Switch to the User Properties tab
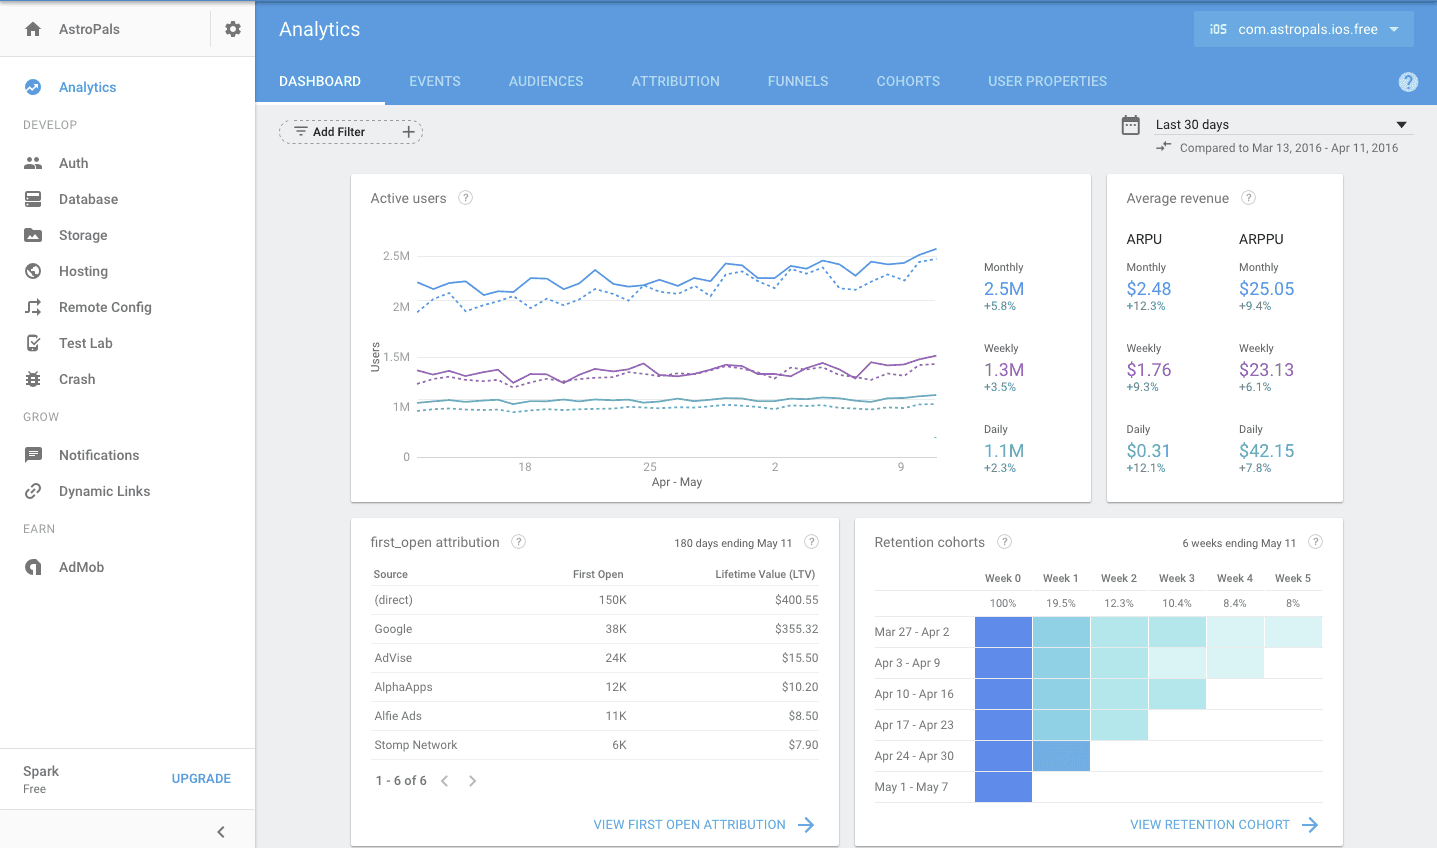 pos(1047,81)
